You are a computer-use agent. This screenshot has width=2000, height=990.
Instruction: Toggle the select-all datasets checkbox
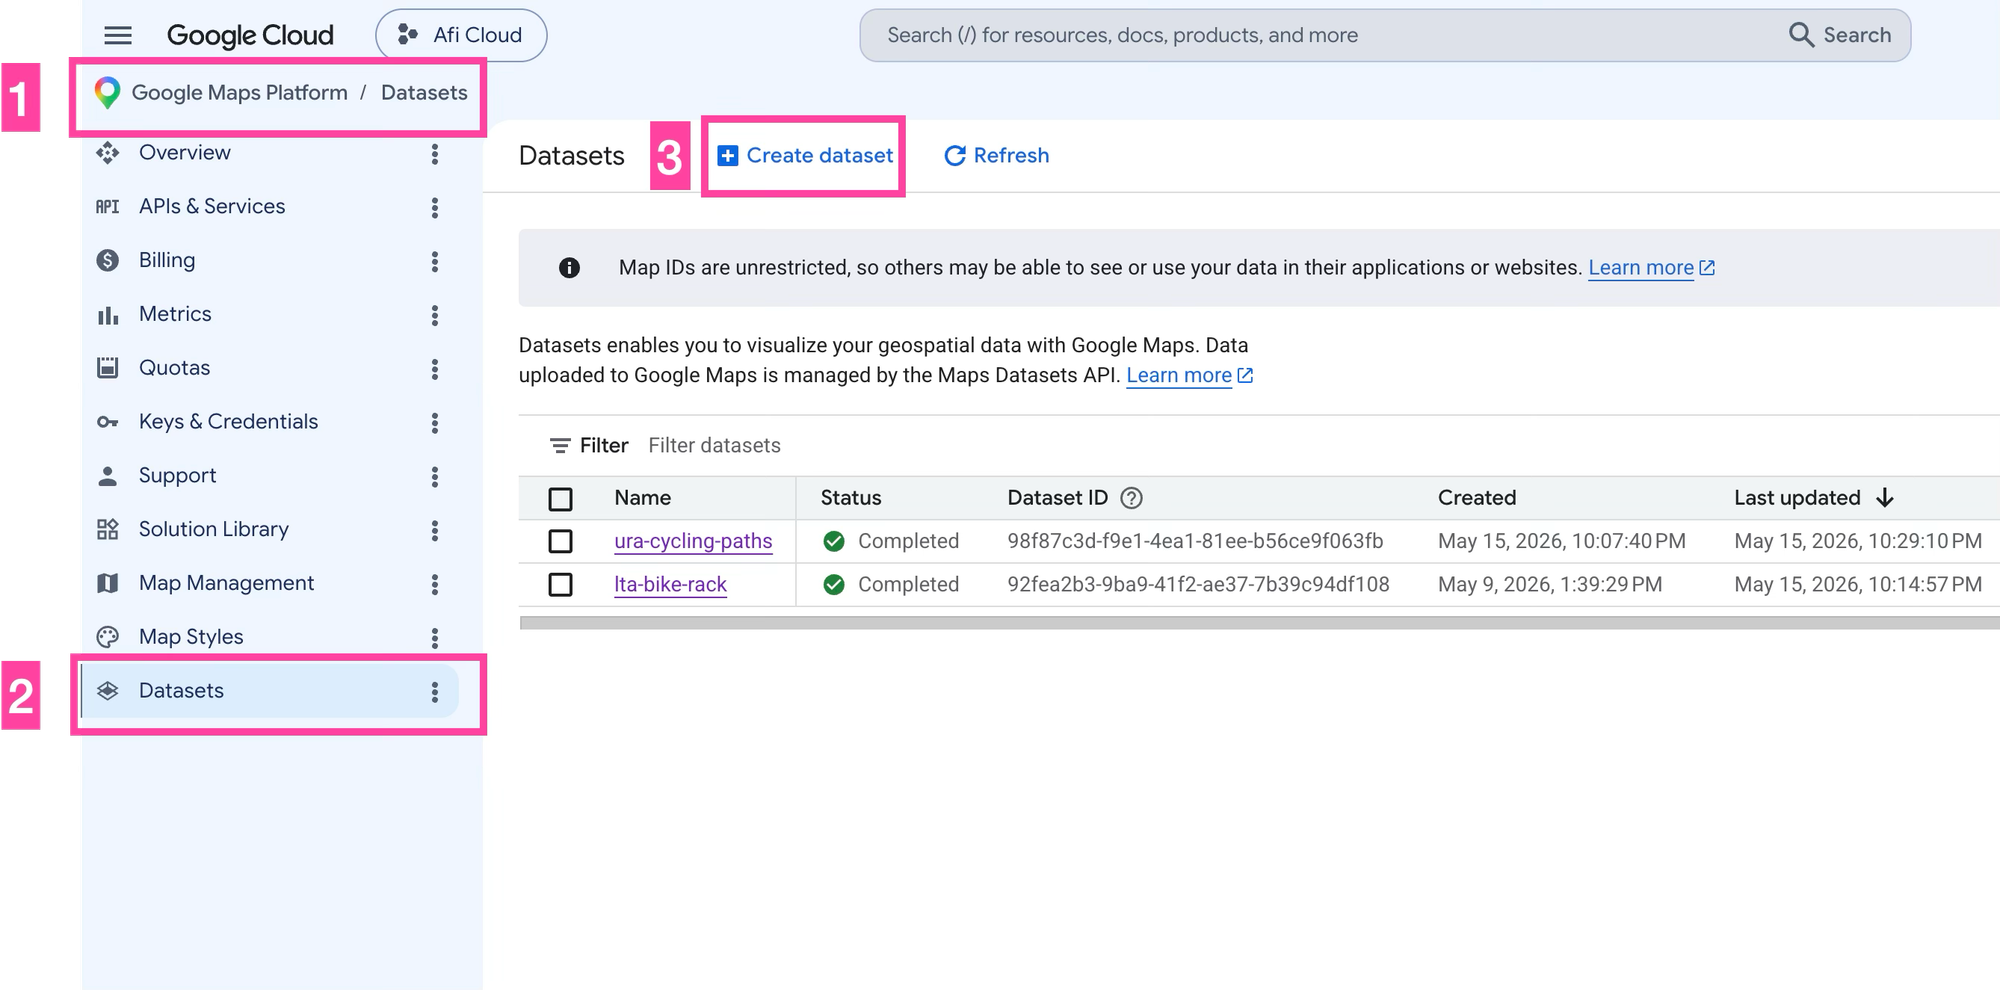(x=561, y=499)
